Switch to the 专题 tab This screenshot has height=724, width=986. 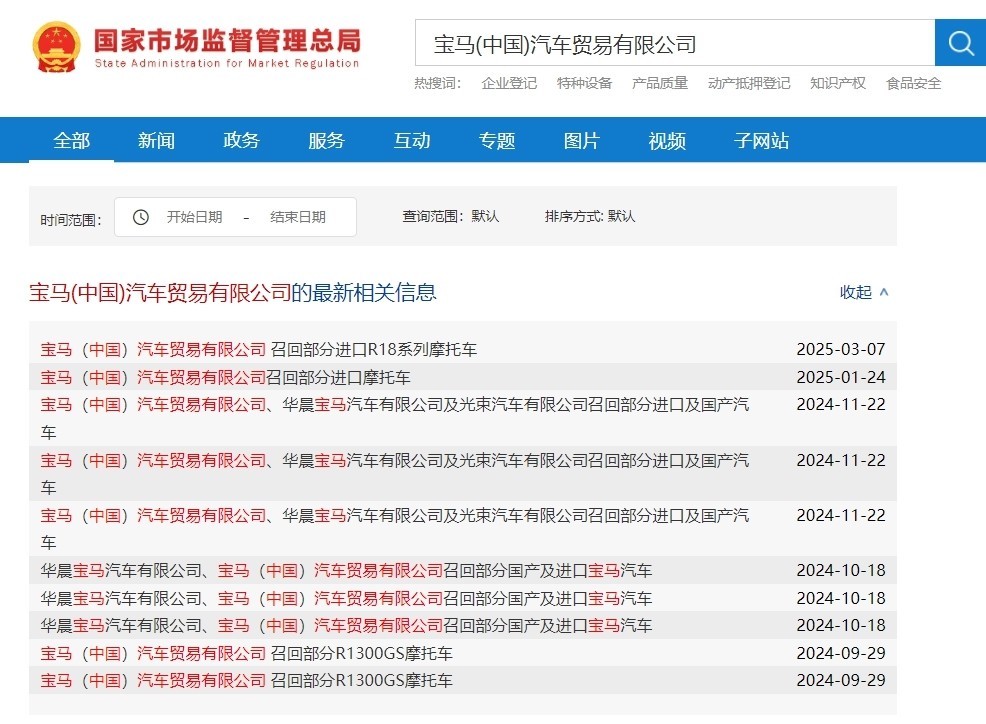pos(497,140)
